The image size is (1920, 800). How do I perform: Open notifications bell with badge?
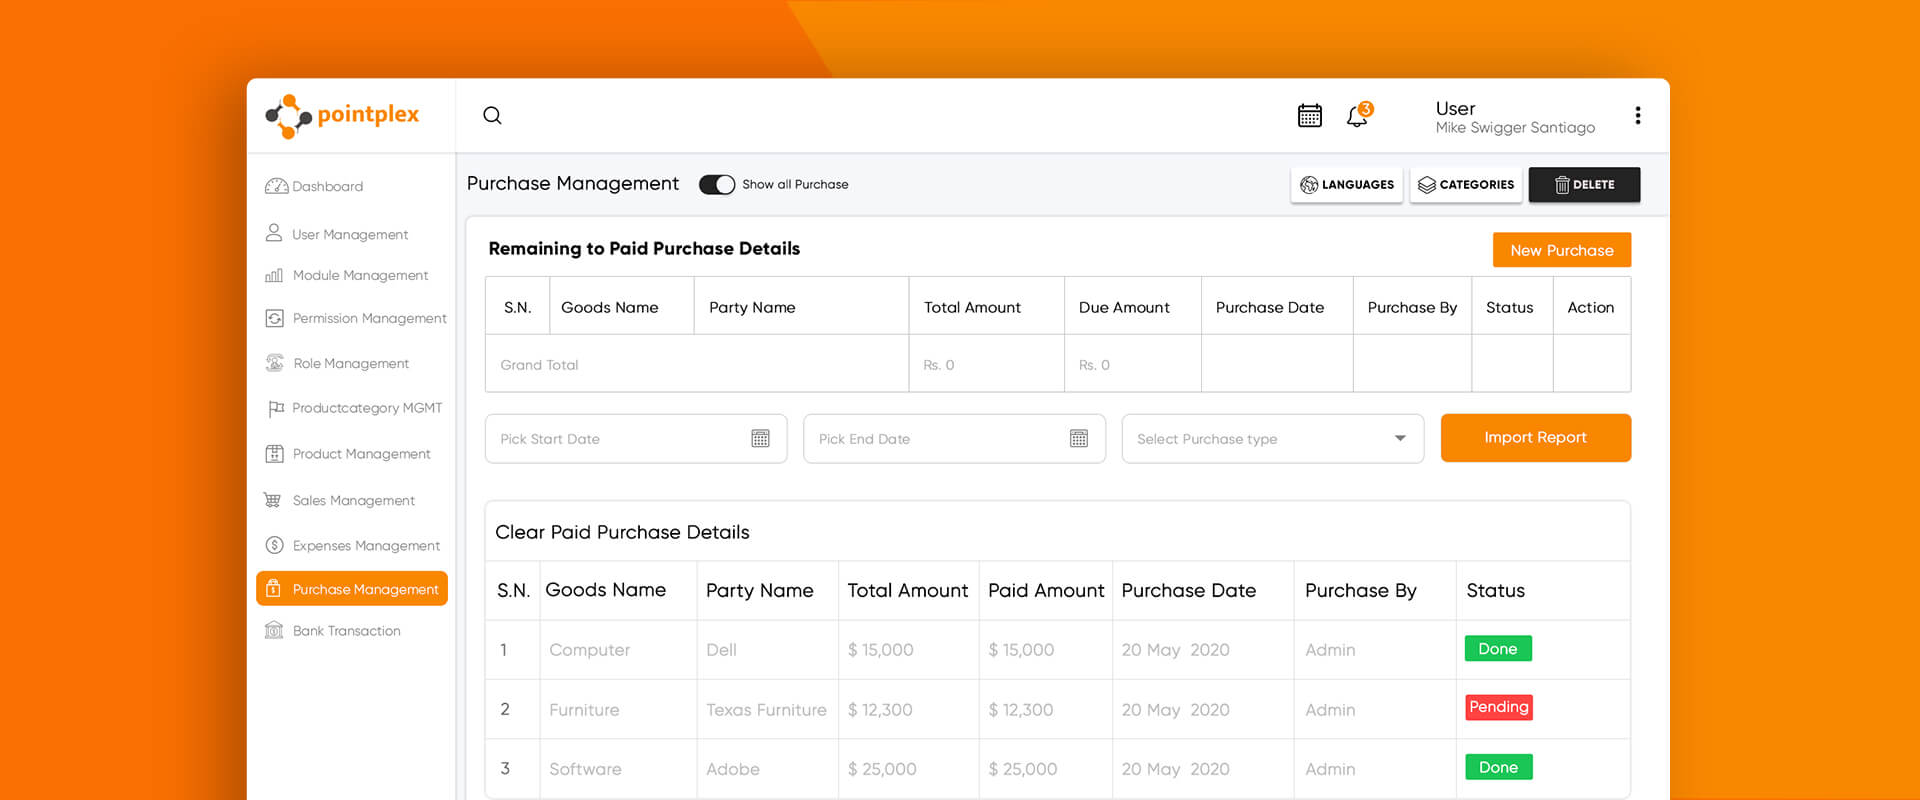(1357, 116)
